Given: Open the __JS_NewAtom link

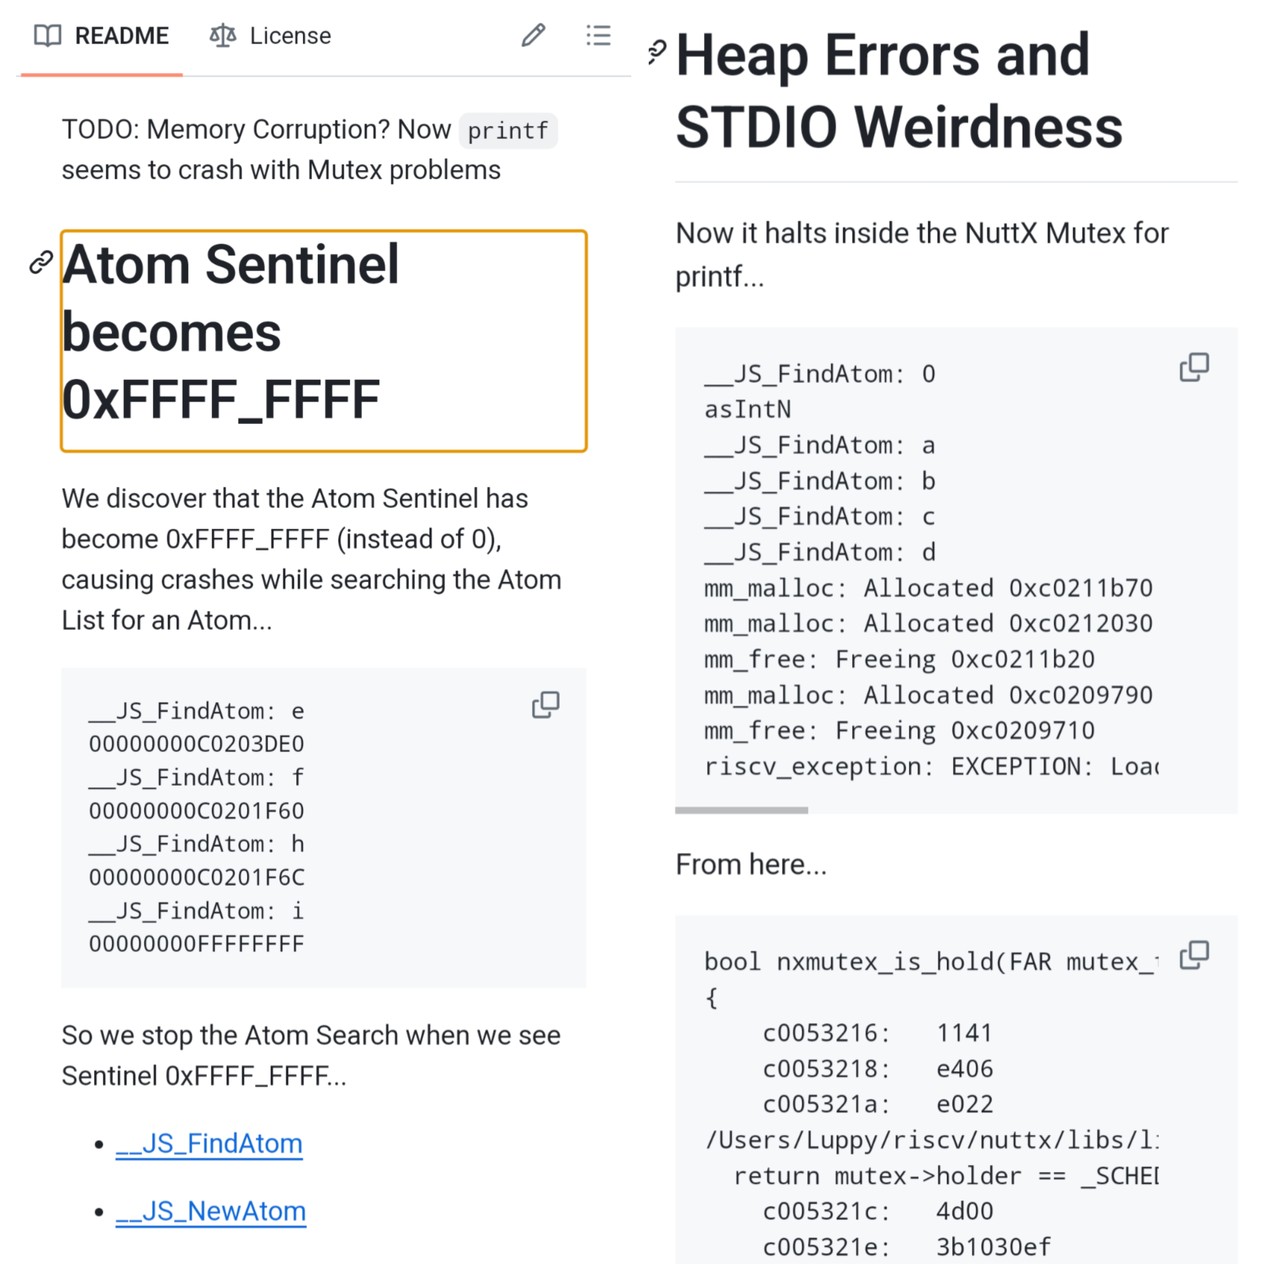Looking at the screenshot, I should point(211,1211).
